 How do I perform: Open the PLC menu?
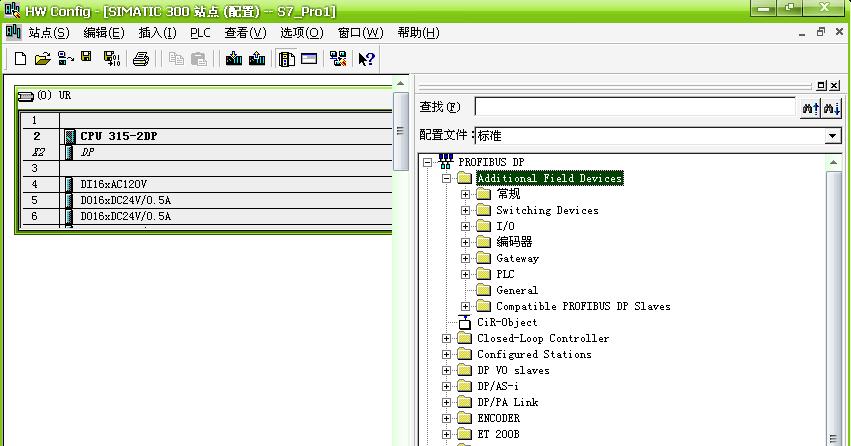pos(200,33)
